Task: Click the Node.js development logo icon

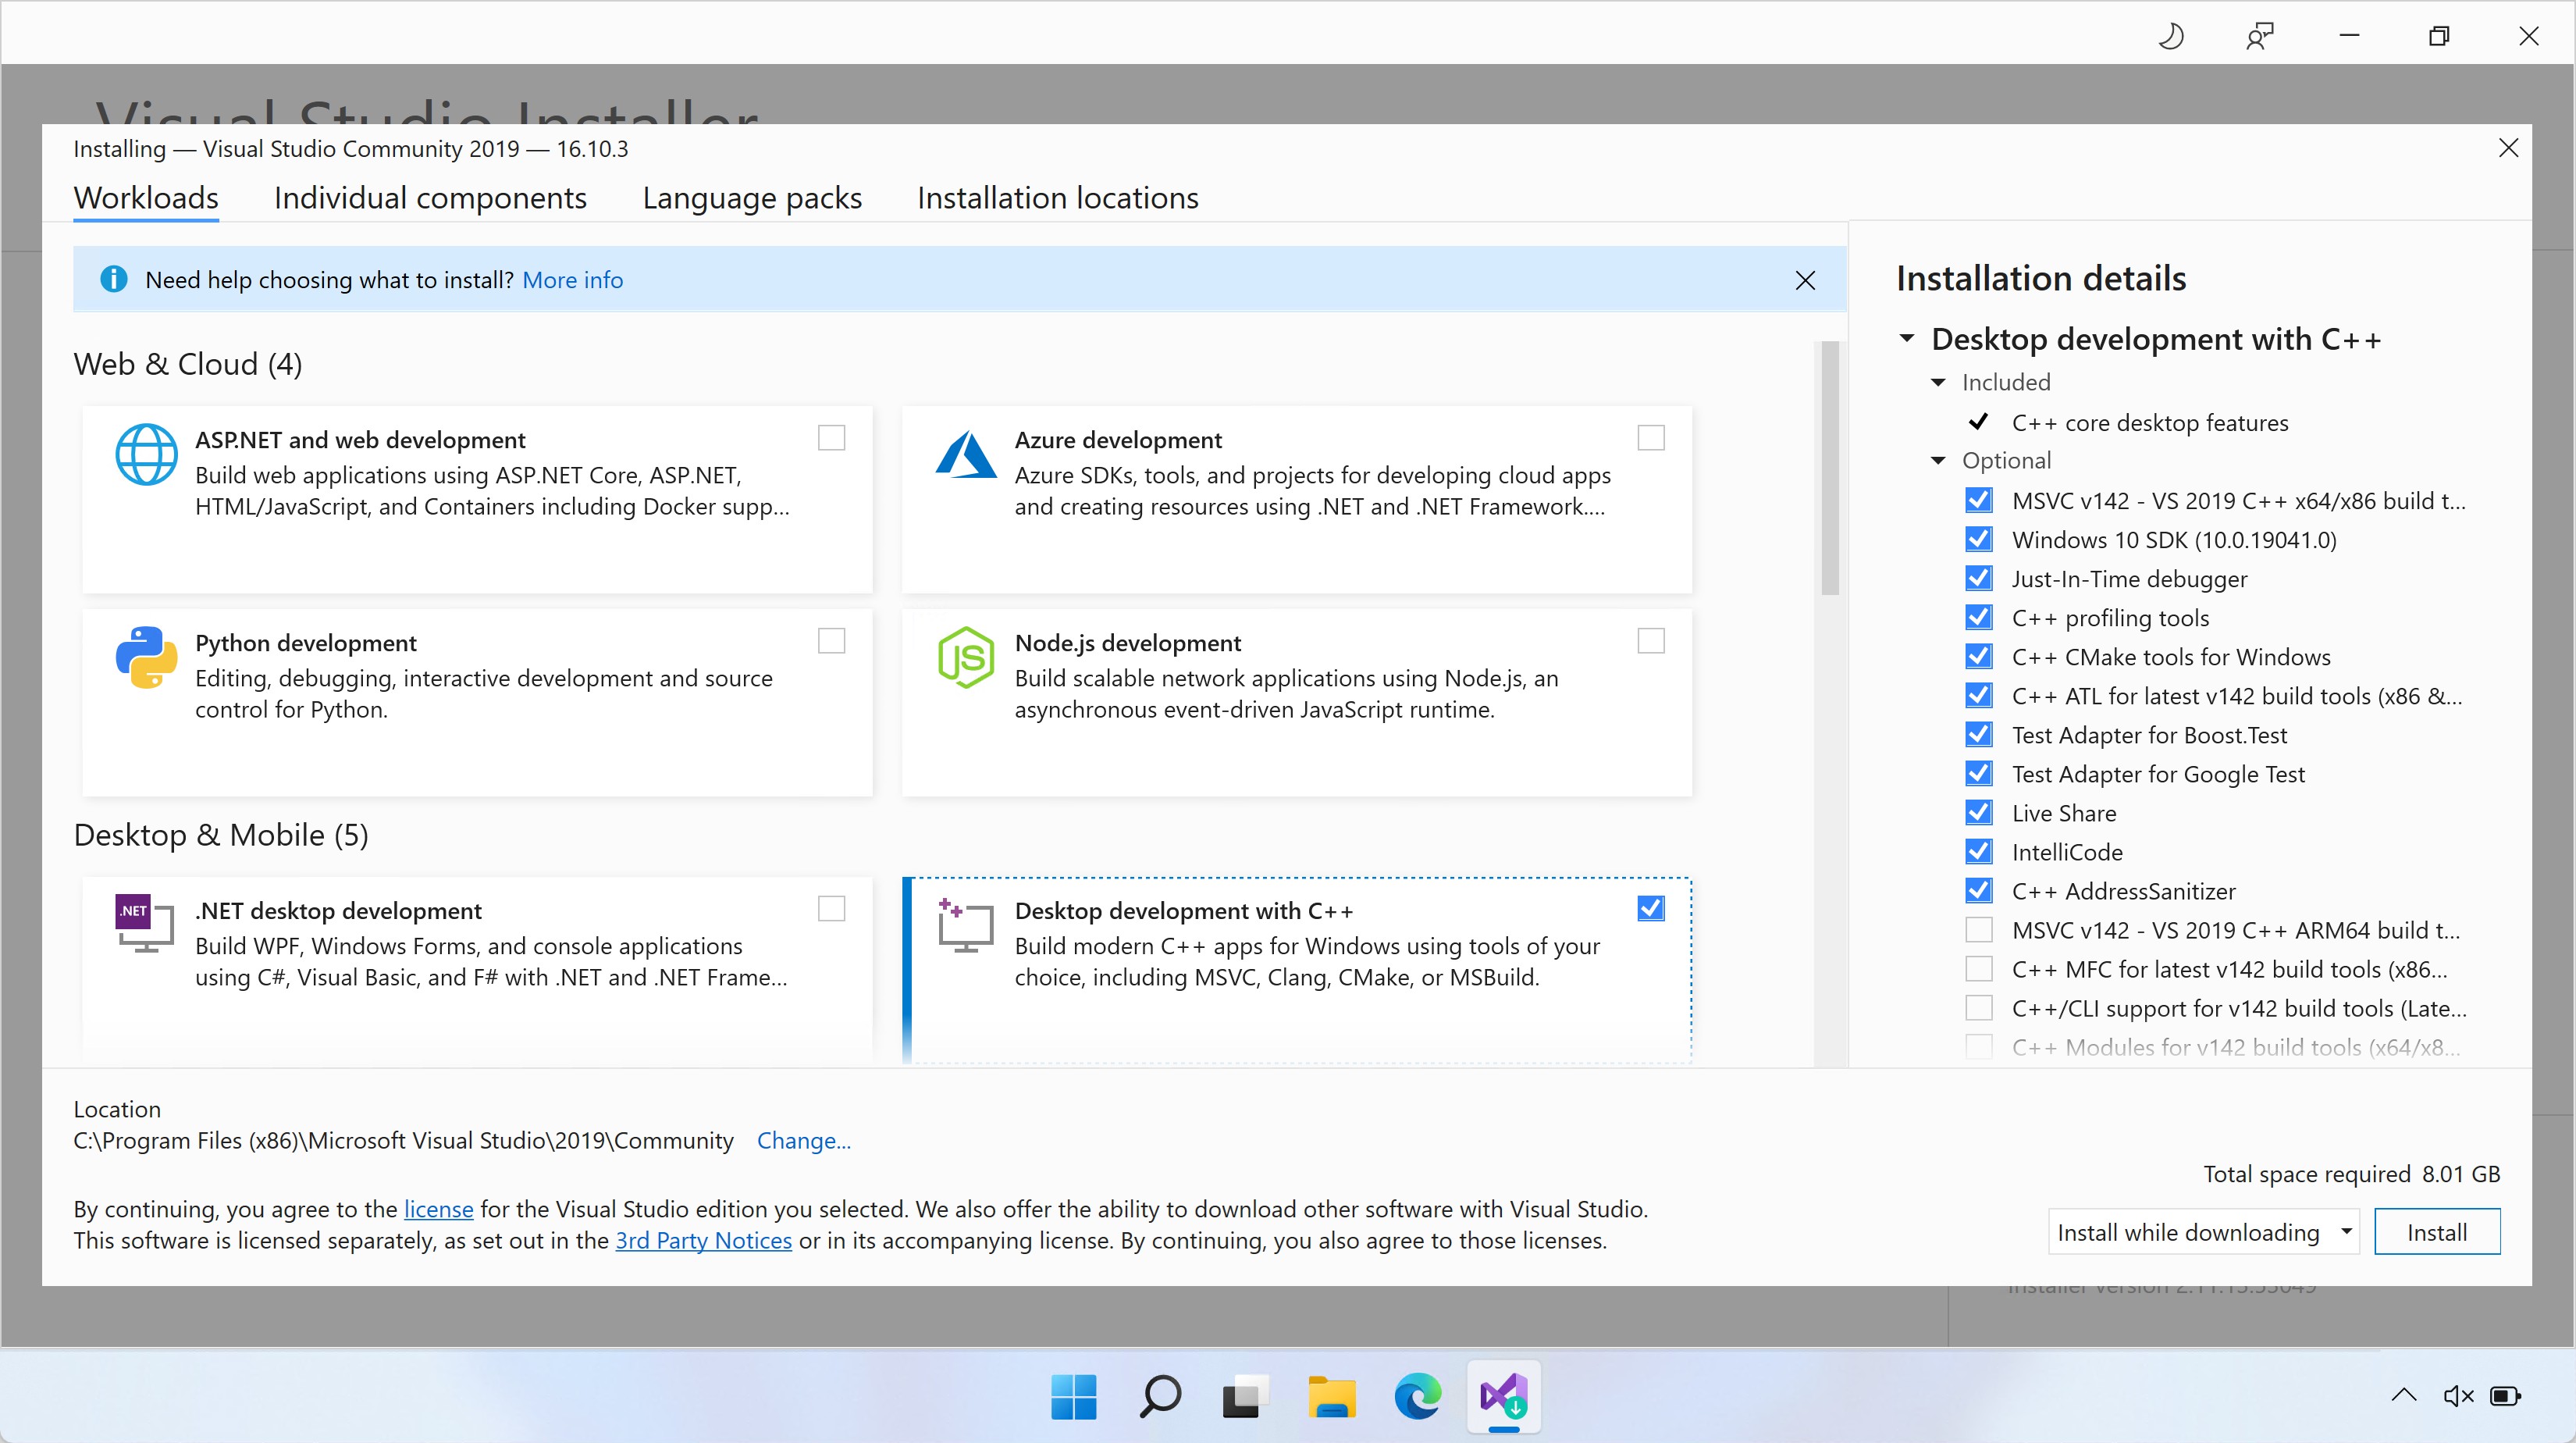Action: 965,657
